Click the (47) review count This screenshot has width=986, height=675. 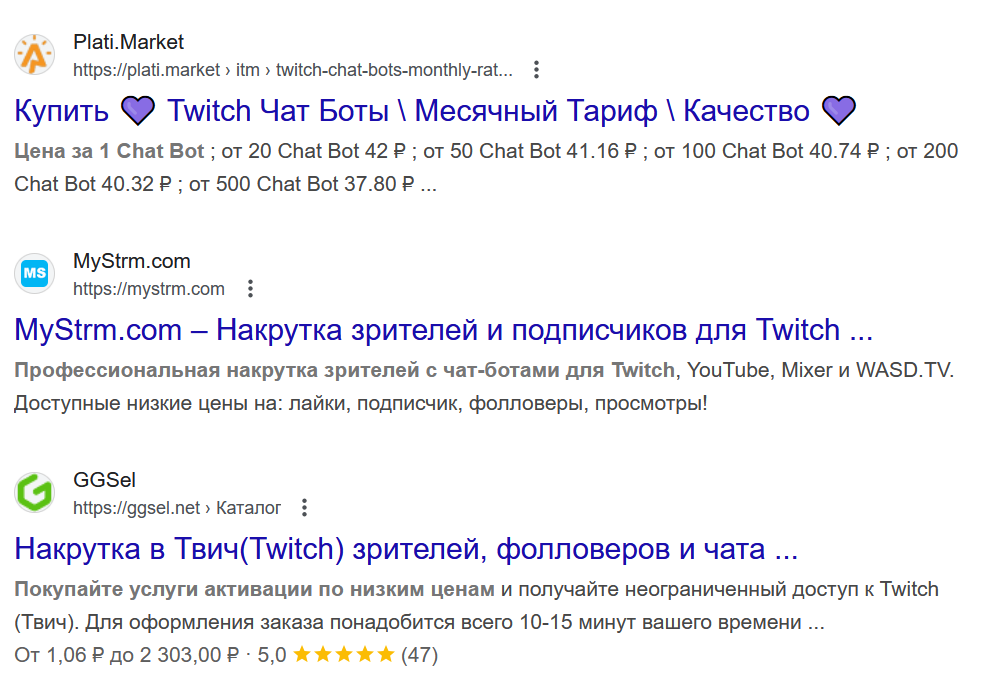[419, 656]
